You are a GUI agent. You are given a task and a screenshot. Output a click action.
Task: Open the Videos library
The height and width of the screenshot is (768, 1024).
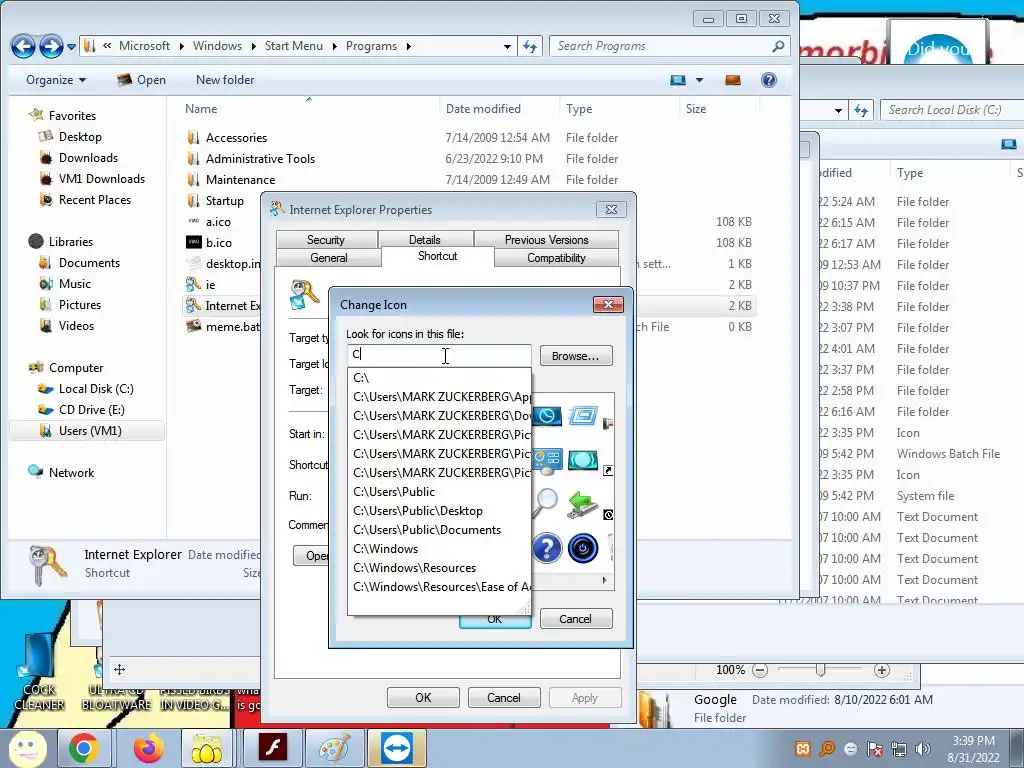coord(76,325)
